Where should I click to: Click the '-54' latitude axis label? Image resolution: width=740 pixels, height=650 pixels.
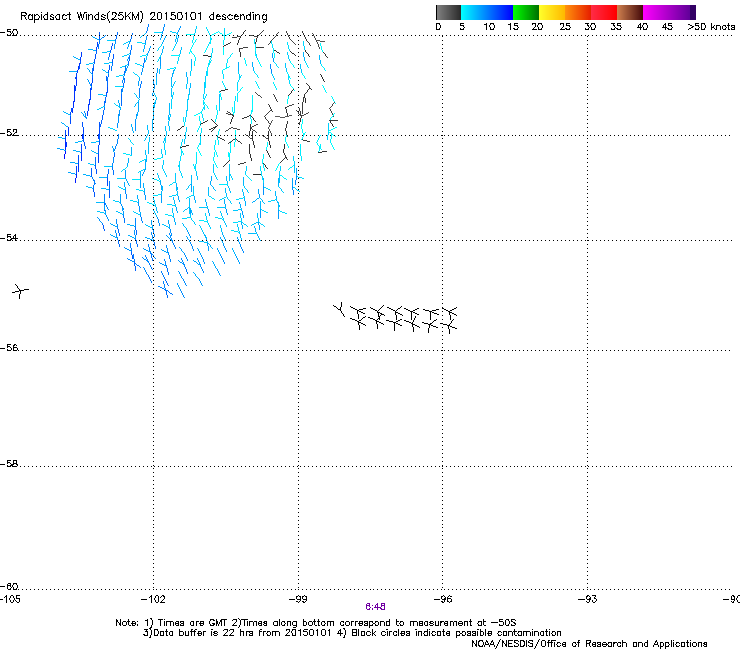(x=9, y=237)
